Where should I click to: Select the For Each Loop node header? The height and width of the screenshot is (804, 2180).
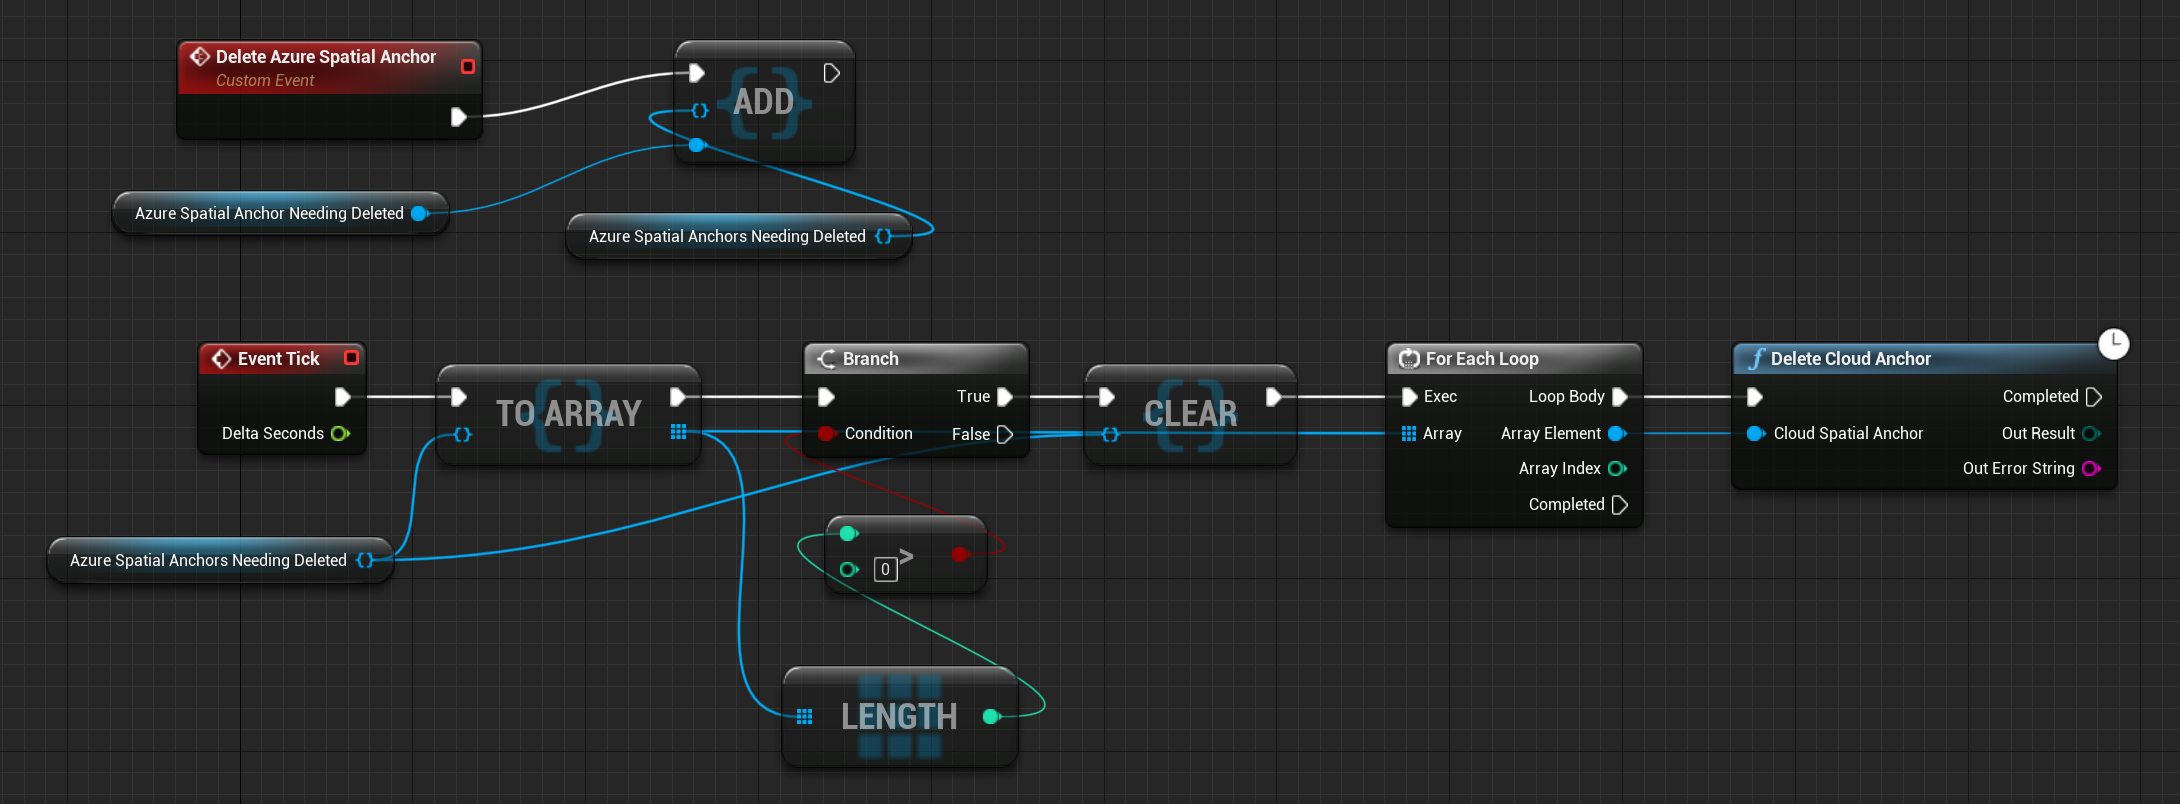(1514, 358)
